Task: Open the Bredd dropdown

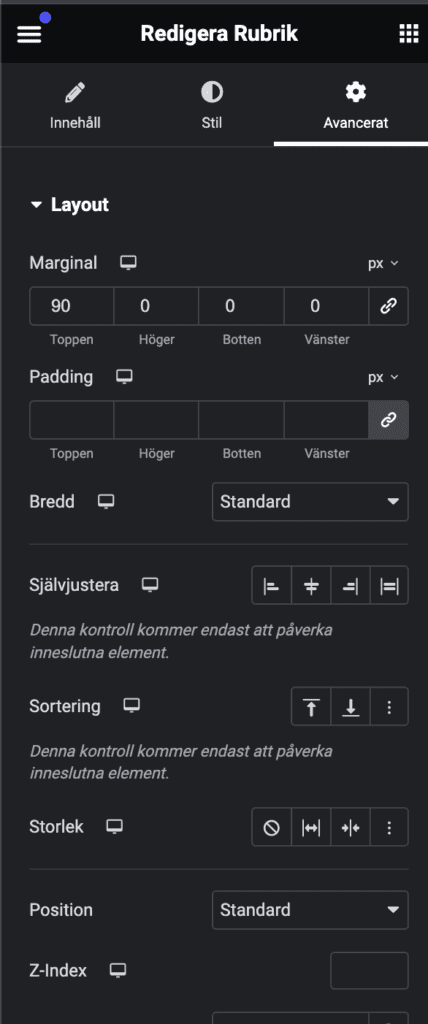Action: click(310, 502)
